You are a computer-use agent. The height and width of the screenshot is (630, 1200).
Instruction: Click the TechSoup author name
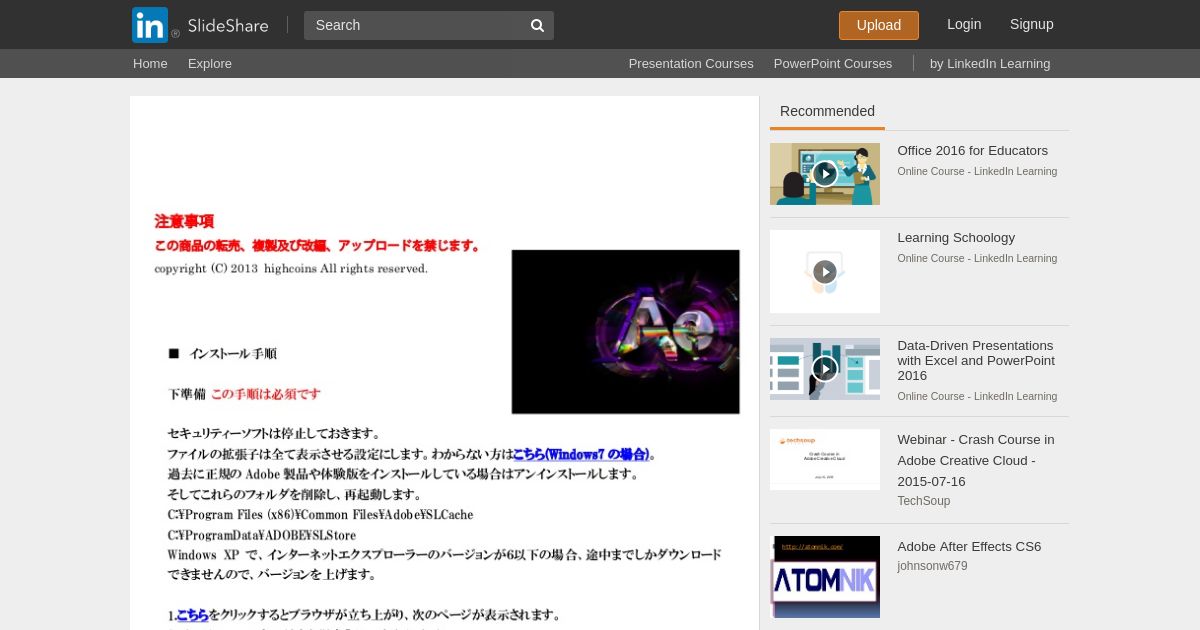(924, 501)
